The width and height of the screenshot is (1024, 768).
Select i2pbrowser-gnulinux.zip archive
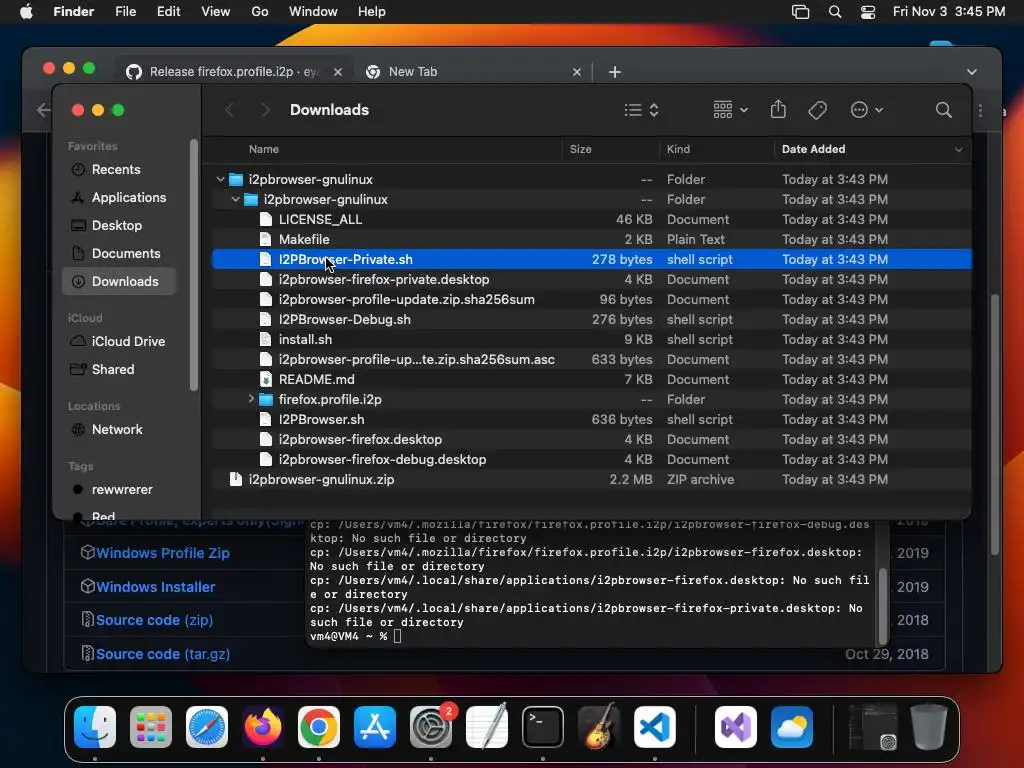(592, 479)
